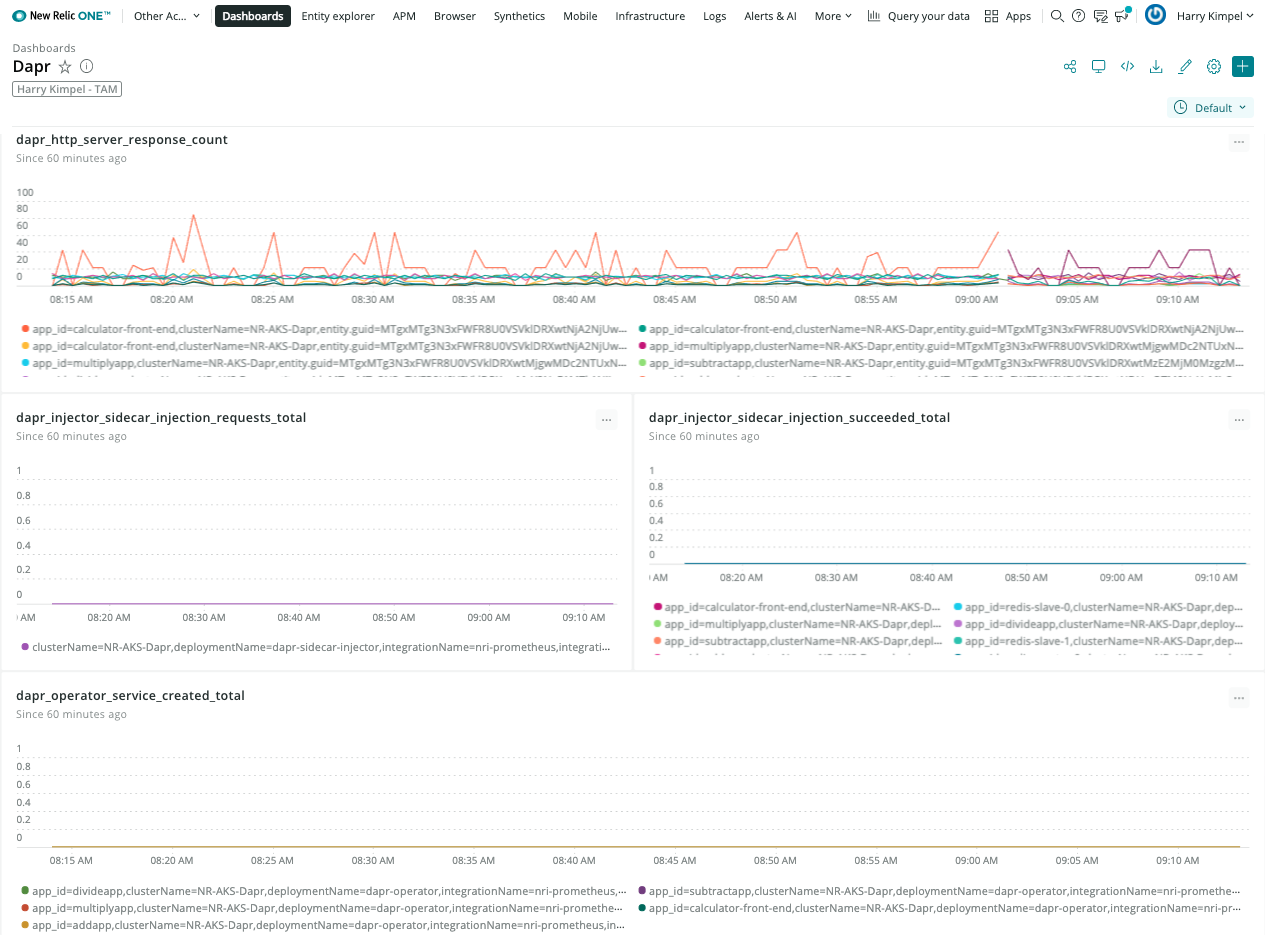
Task: Open dapr_injector_sidecar_injection_requests_total widget options menu
Action: tap(606, 420)
